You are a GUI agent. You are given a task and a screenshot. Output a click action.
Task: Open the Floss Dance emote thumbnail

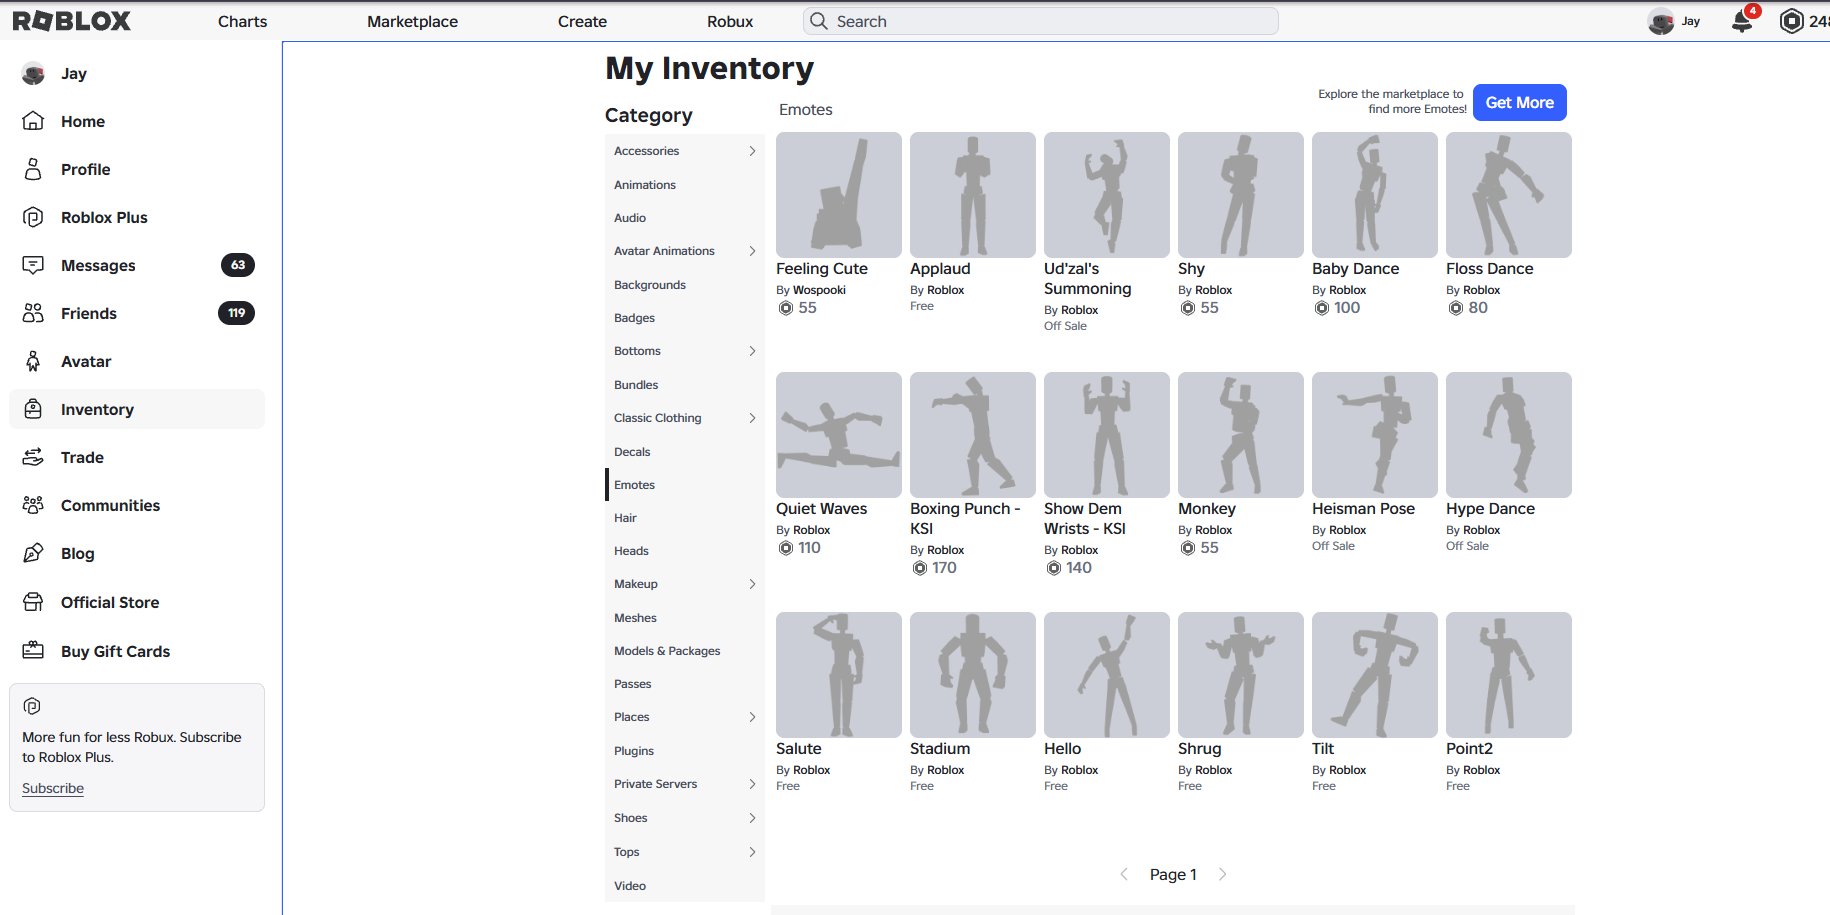(1508, 195)
